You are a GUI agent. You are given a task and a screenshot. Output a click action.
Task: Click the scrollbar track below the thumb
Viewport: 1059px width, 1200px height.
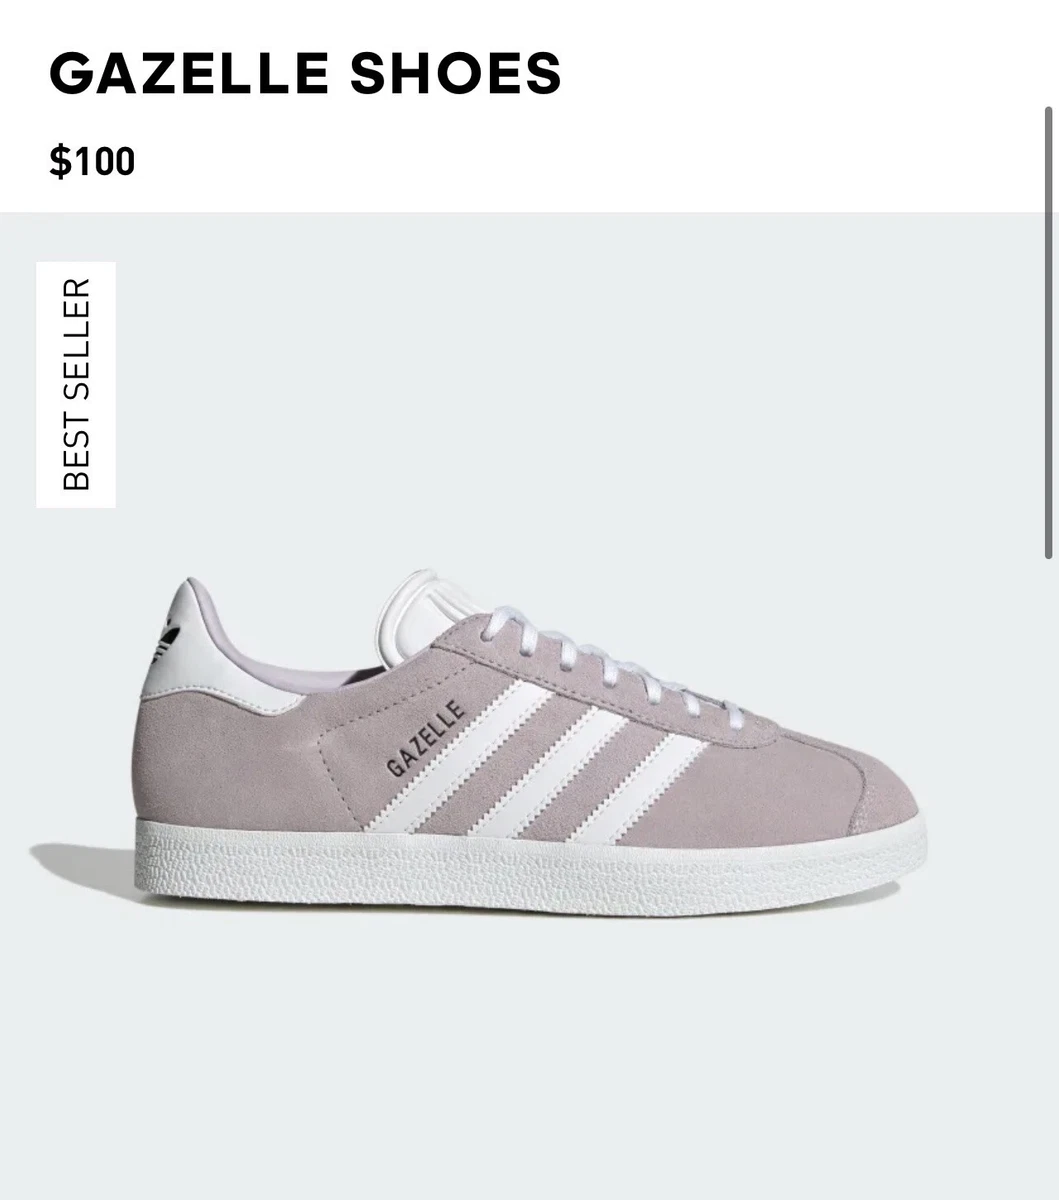pyautogui.click(x=1048, y=880)
